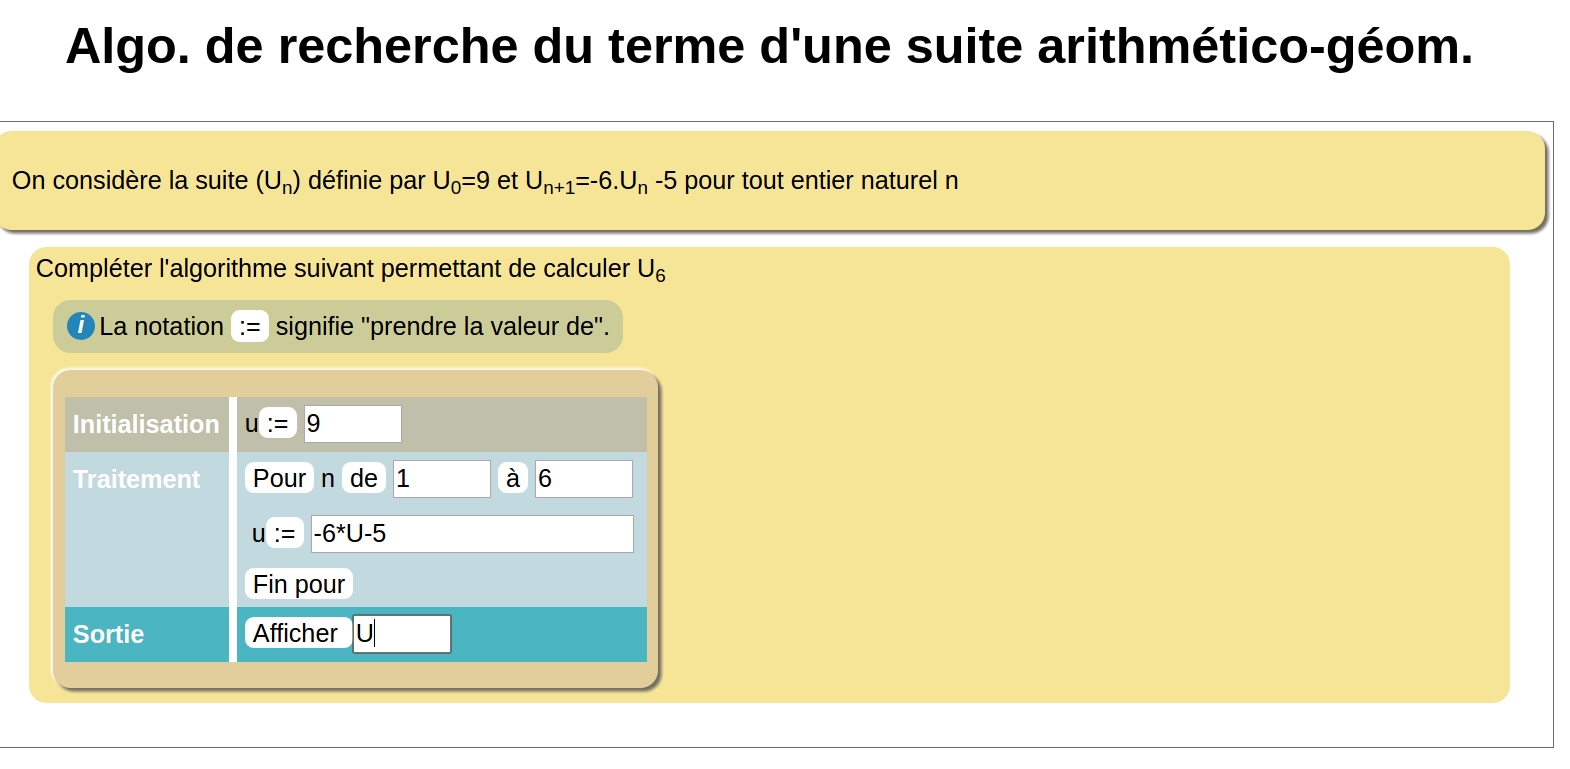Select the "Traitement" row label

click(137, 479)
